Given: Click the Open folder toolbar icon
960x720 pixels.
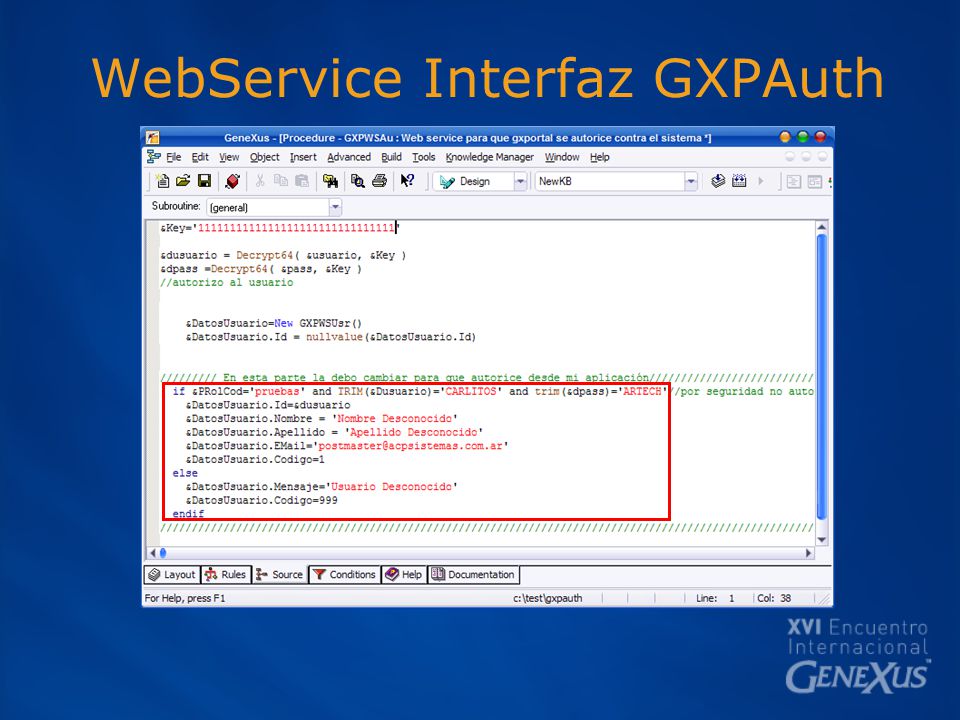Looking at the screenshot, I should (x=183, y=181).
